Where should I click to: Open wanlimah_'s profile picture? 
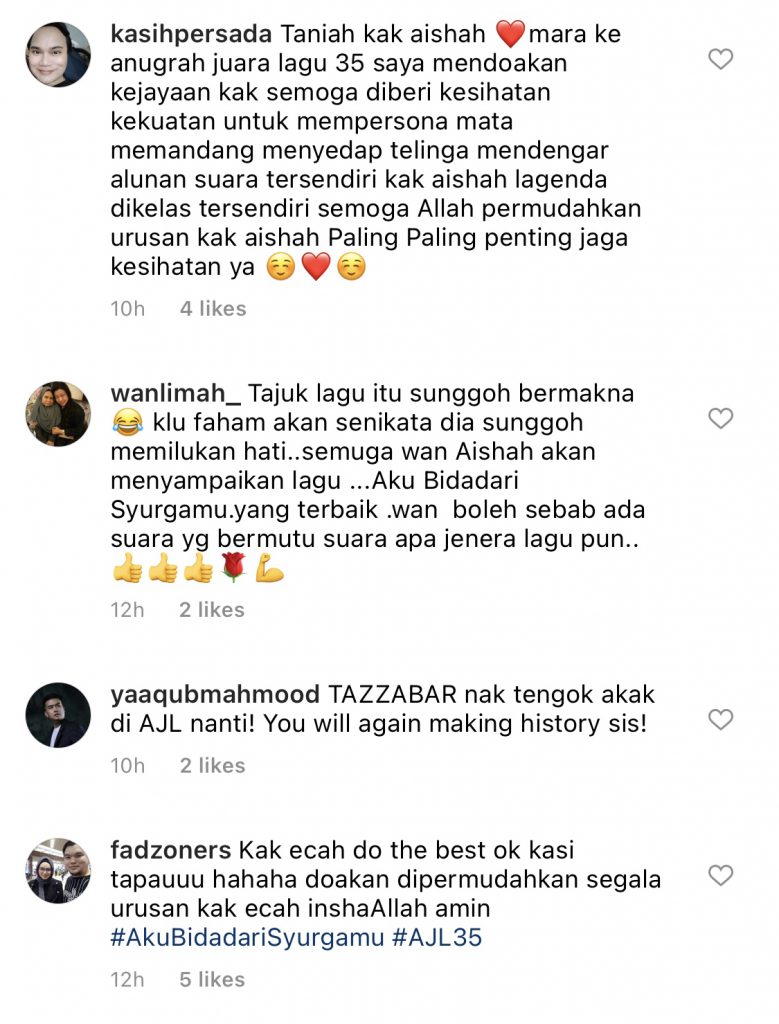(58, 414)
